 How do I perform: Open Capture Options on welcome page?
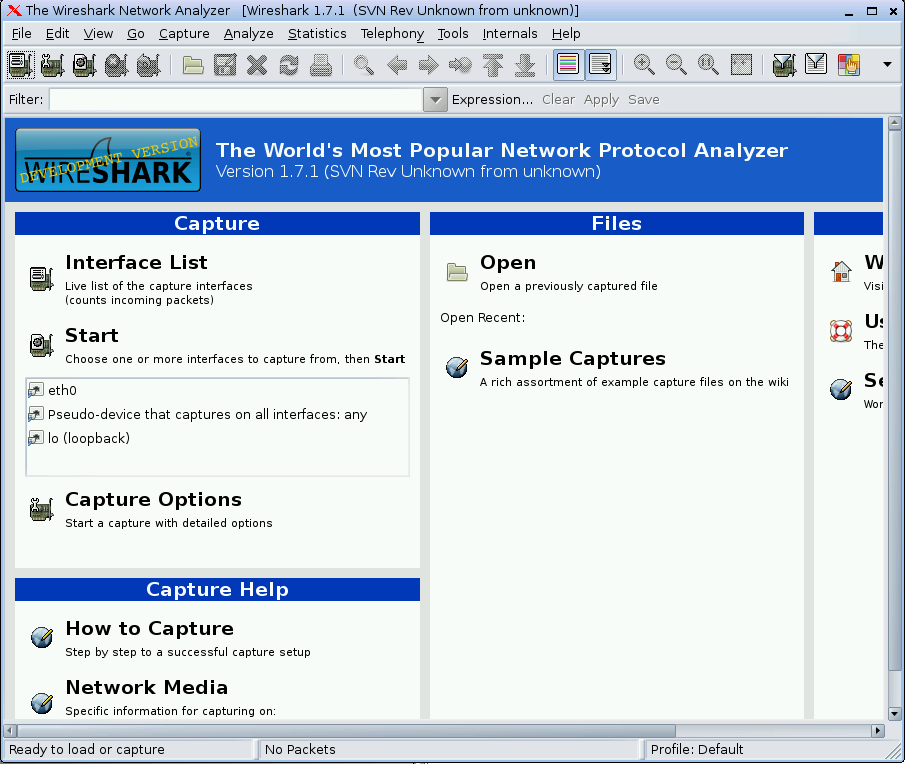pyautogui.click(x=154, y=499)
